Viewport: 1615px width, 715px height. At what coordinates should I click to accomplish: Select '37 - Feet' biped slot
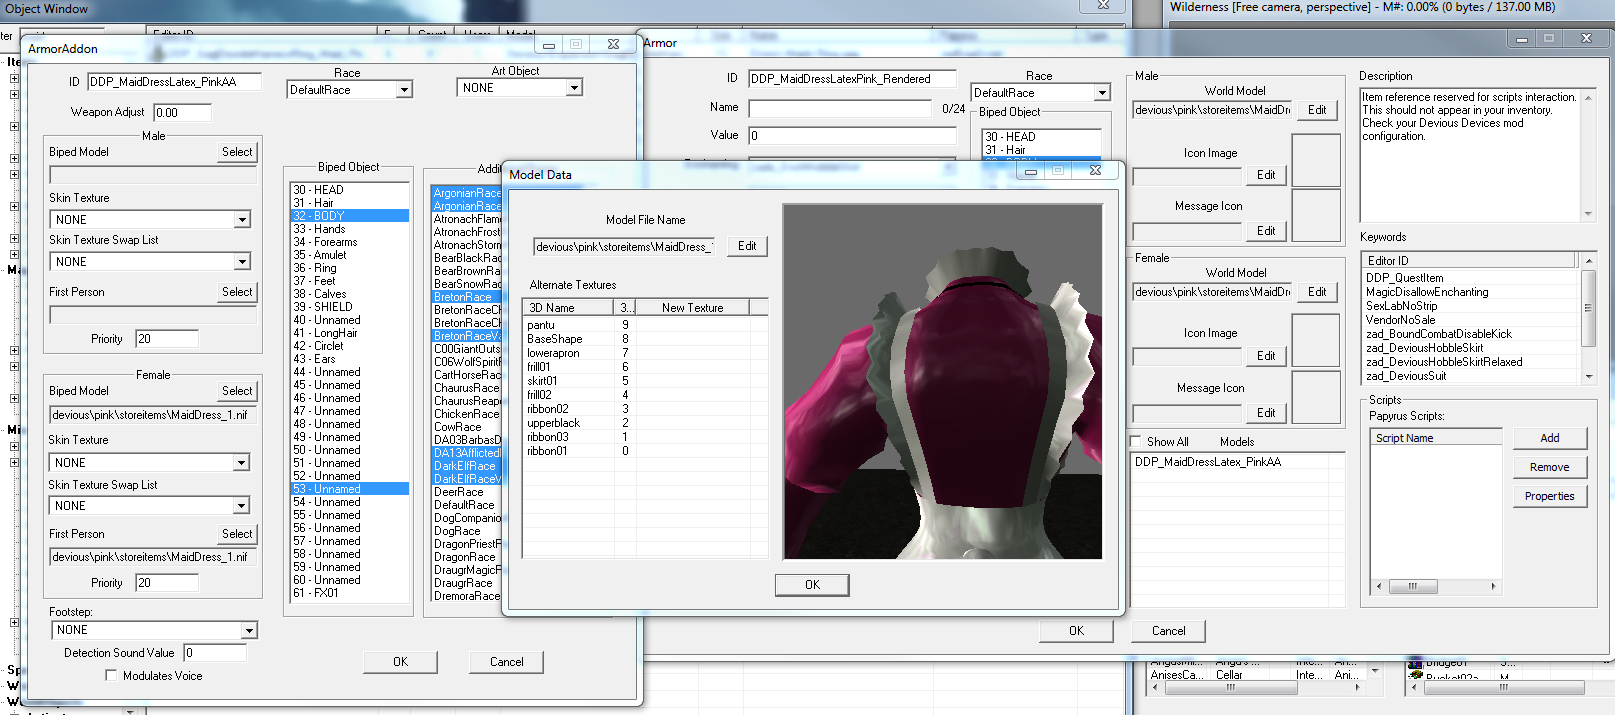click(x=350, y=281)
